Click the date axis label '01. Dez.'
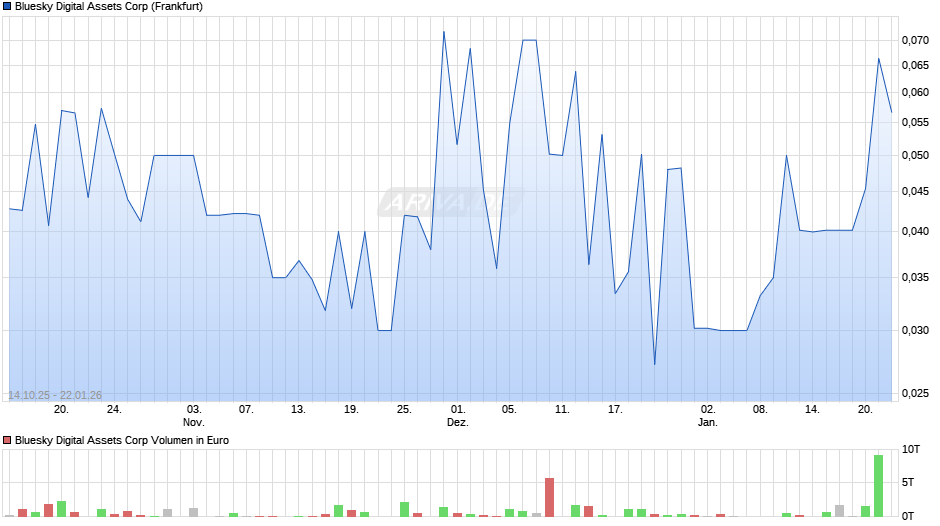The image size is (940, 526). 457,416
